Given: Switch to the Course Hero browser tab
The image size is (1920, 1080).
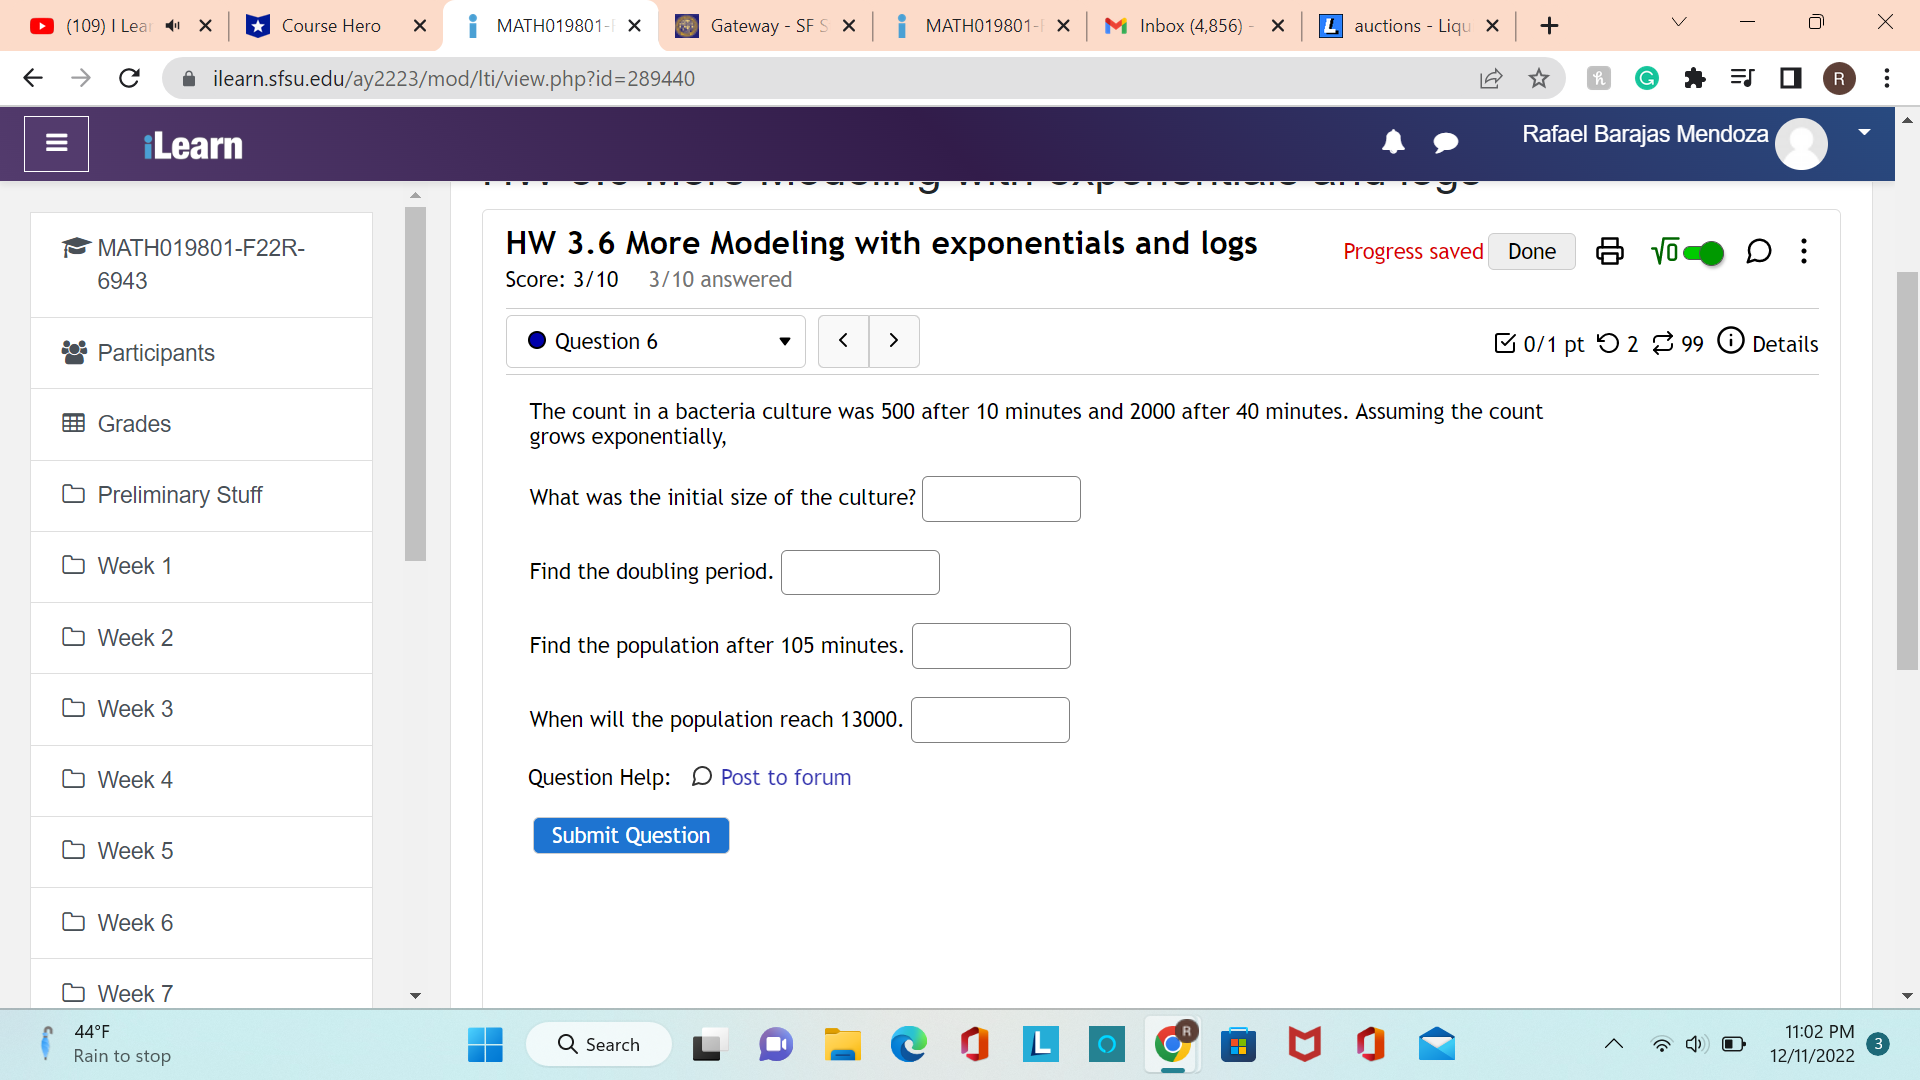Looking at the screenshot, I should (x=330, y=25).
